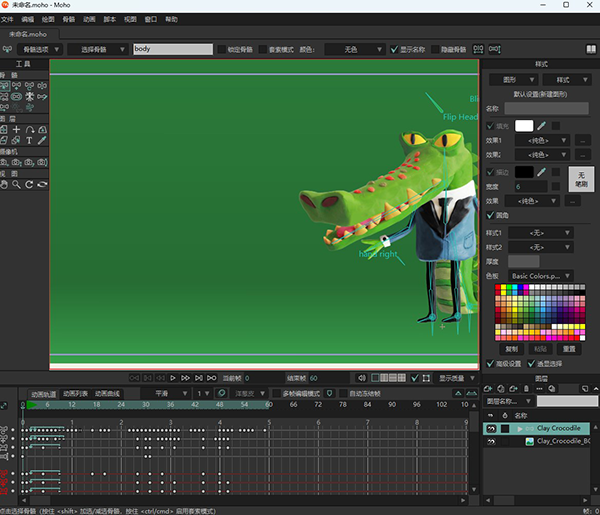Image resolution: width=600 pixels, height=515 pixels.
Task: Pick fill color with the eyedropper
Action: click(541, 126)
